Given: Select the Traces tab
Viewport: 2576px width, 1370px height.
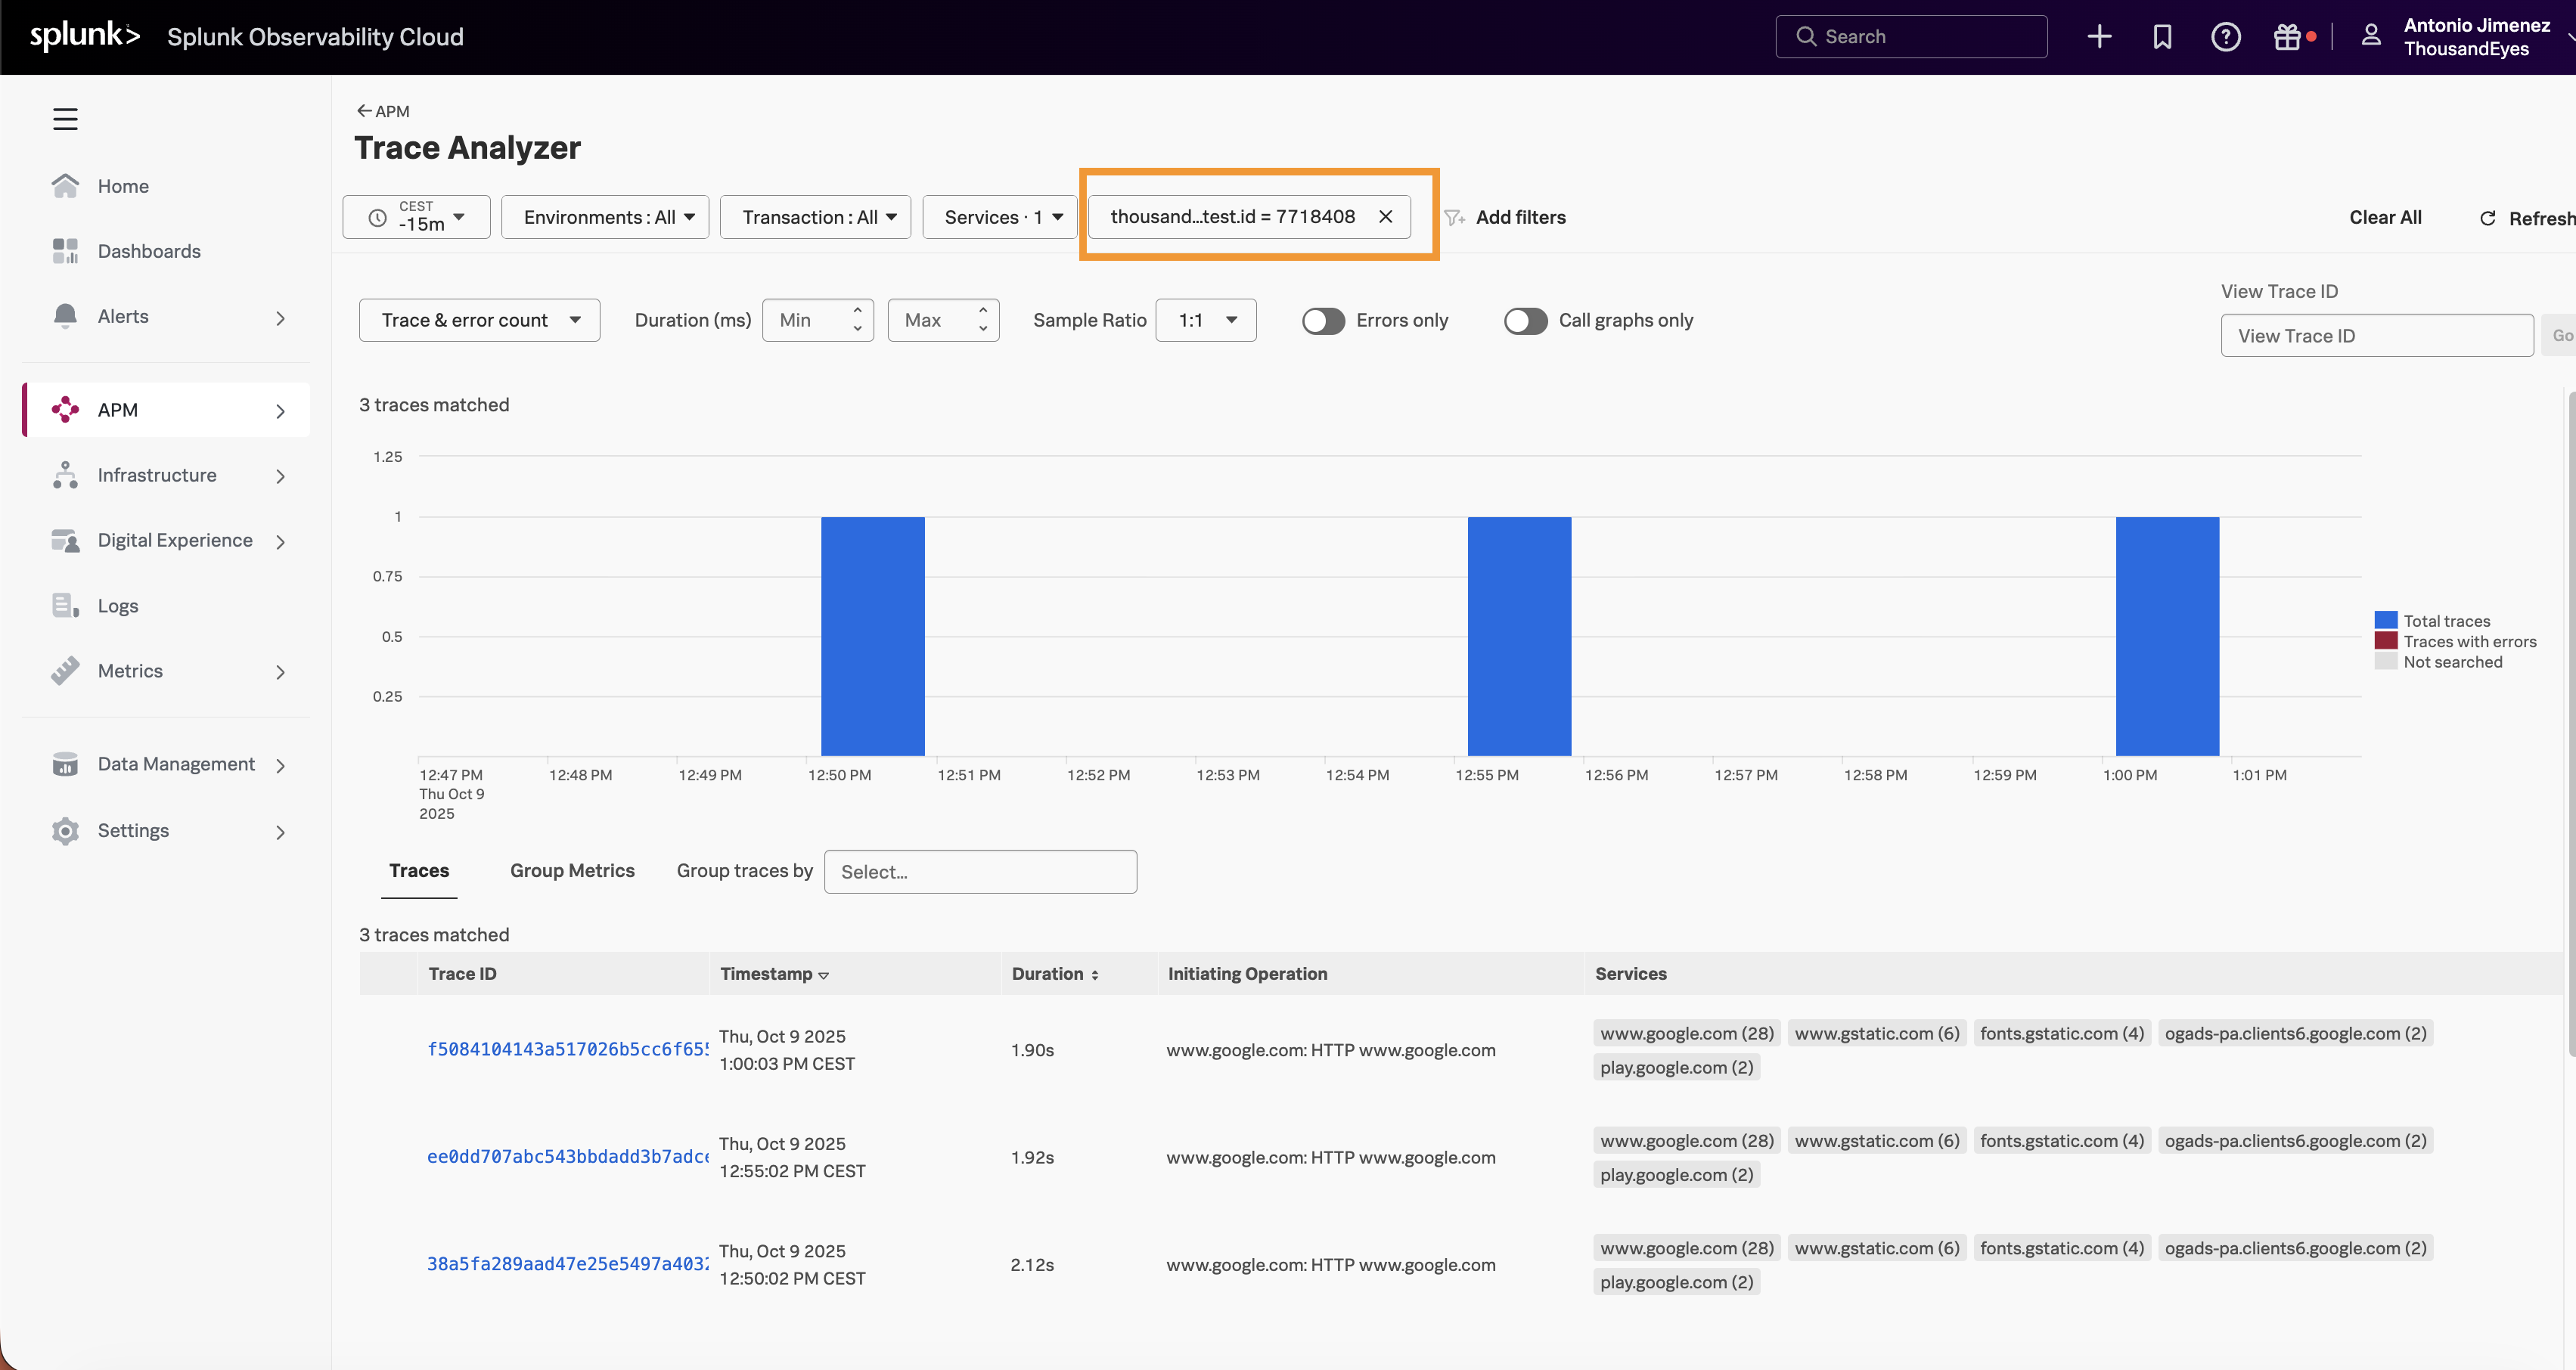Looking at the screenshot, I should [419, 870].
